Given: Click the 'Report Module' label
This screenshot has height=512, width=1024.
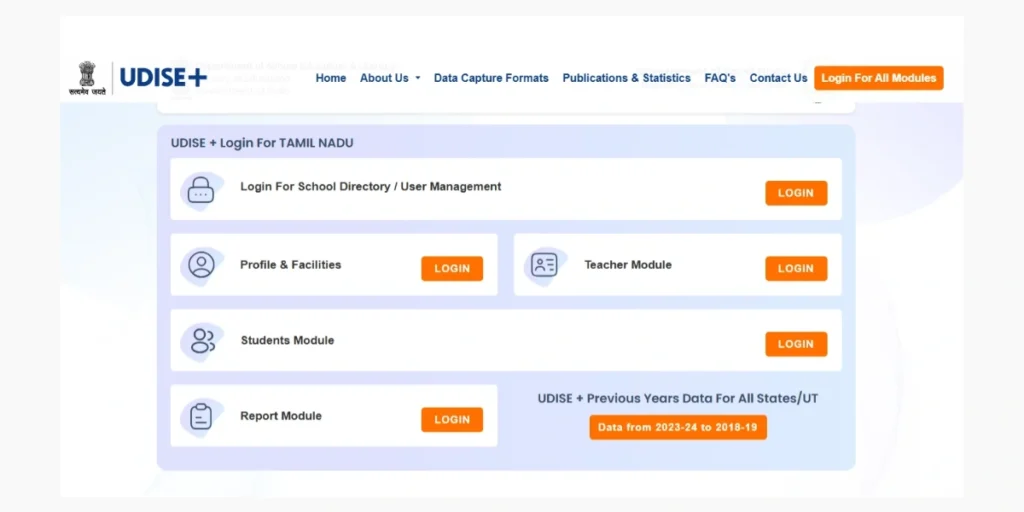Looking at the screenshot, I should (x=281, y=416).
